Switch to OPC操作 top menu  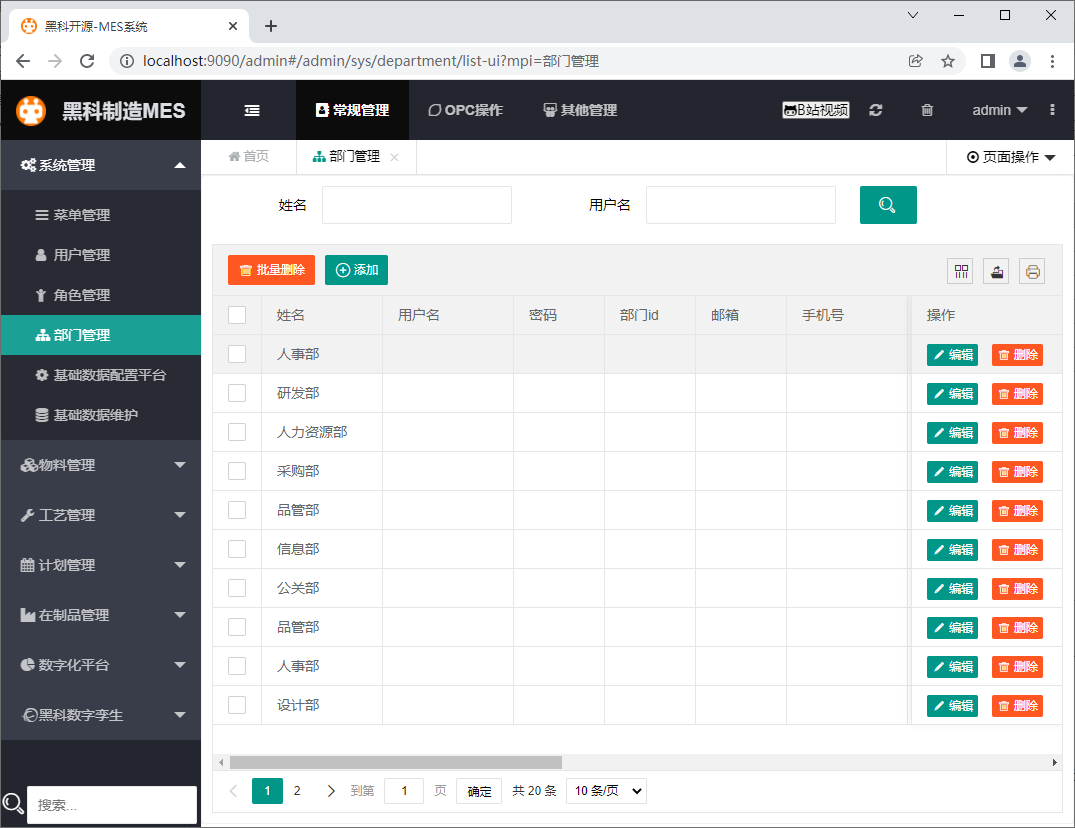(466, 110)
